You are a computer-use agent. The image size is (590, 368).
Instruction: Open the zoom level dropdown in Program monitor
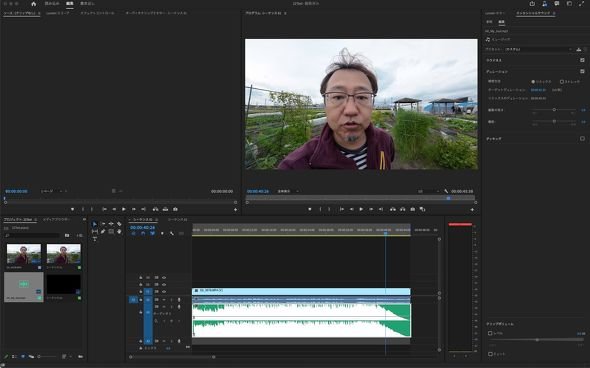tap(288, 192)
